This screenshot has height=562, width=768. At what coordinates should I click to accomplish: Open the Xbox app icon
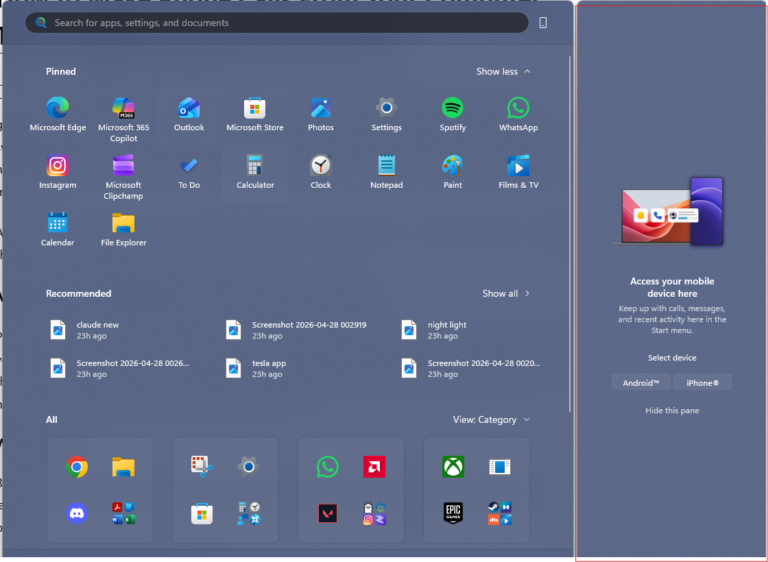tap(453, 466)
